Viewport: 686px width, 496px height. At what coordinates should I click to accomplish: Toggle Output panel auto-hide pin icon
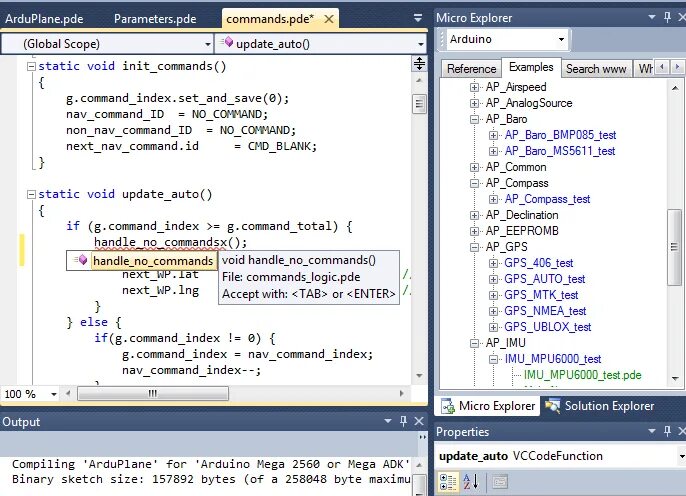(x=403, y=421)
